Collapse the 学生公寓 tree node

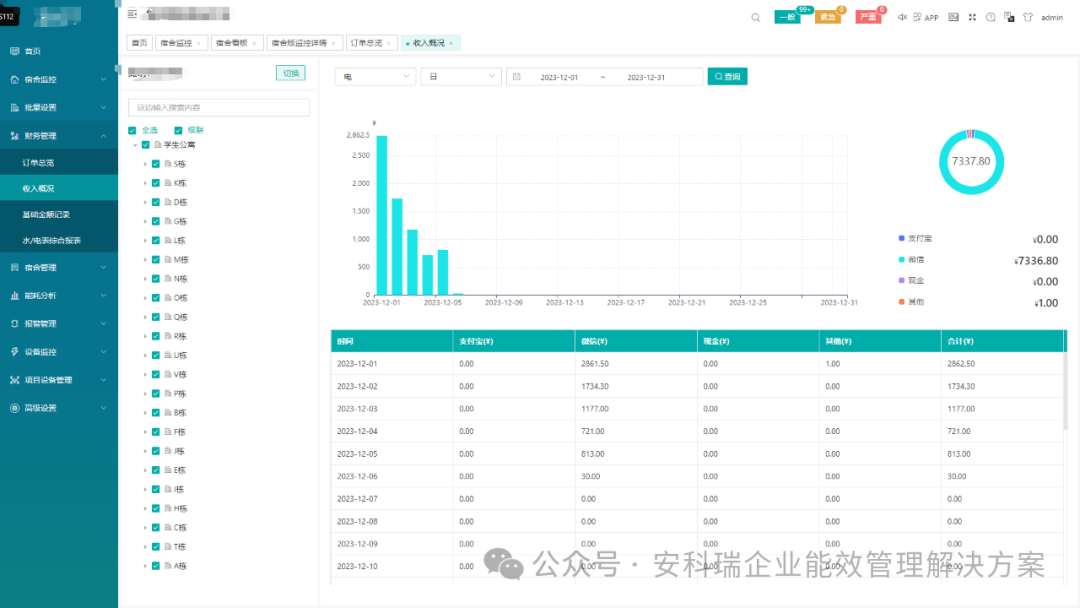point(135,145)
